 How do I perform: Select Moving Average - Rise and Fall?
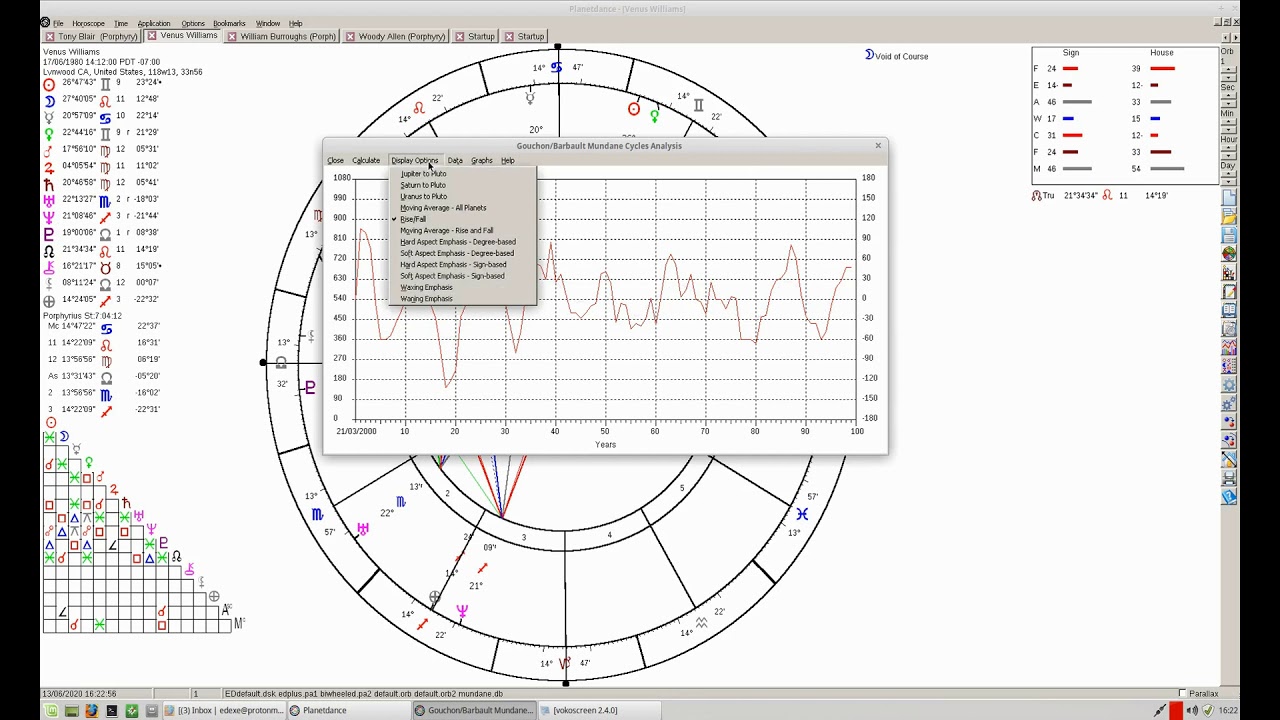tap(446, 231)
